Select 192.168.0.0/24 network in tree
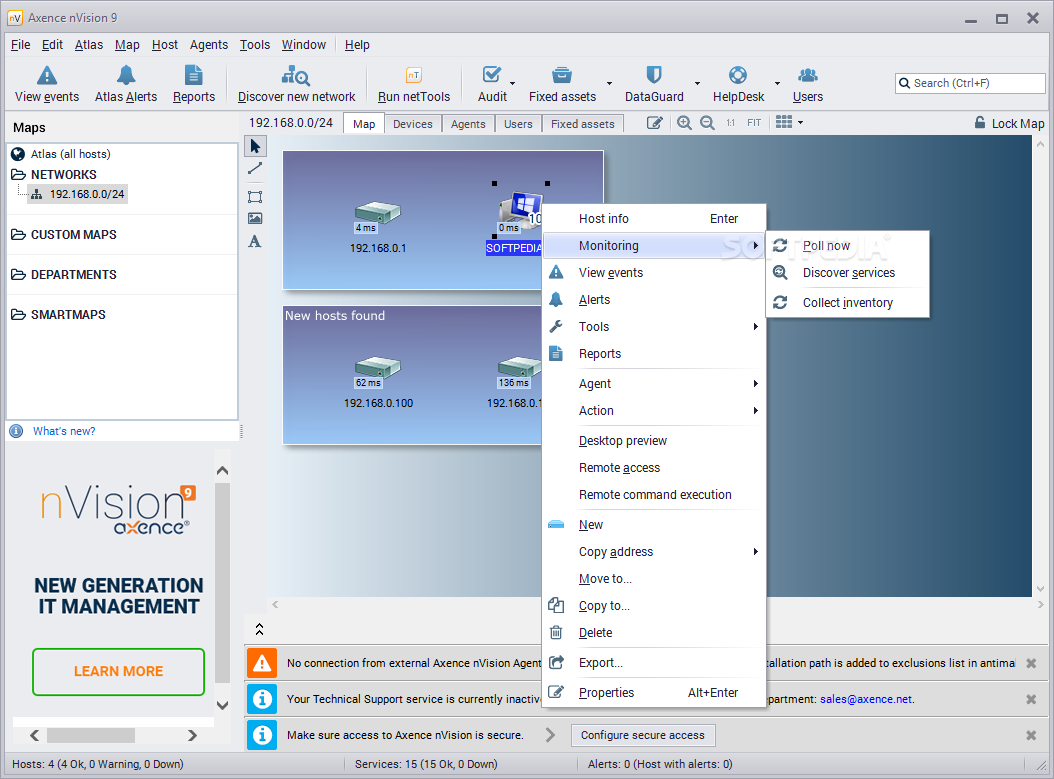Viewport: 1054px width, 779px height. click(x=87, y=194)
